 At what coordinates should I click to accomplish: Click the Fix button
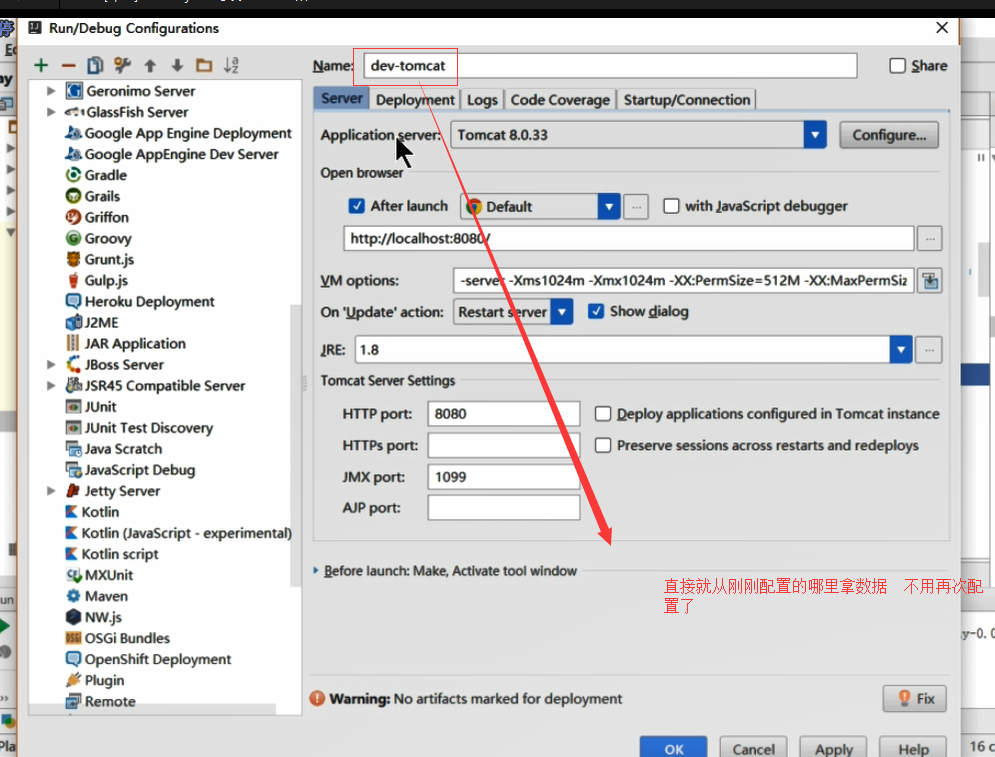click(914, 699)
